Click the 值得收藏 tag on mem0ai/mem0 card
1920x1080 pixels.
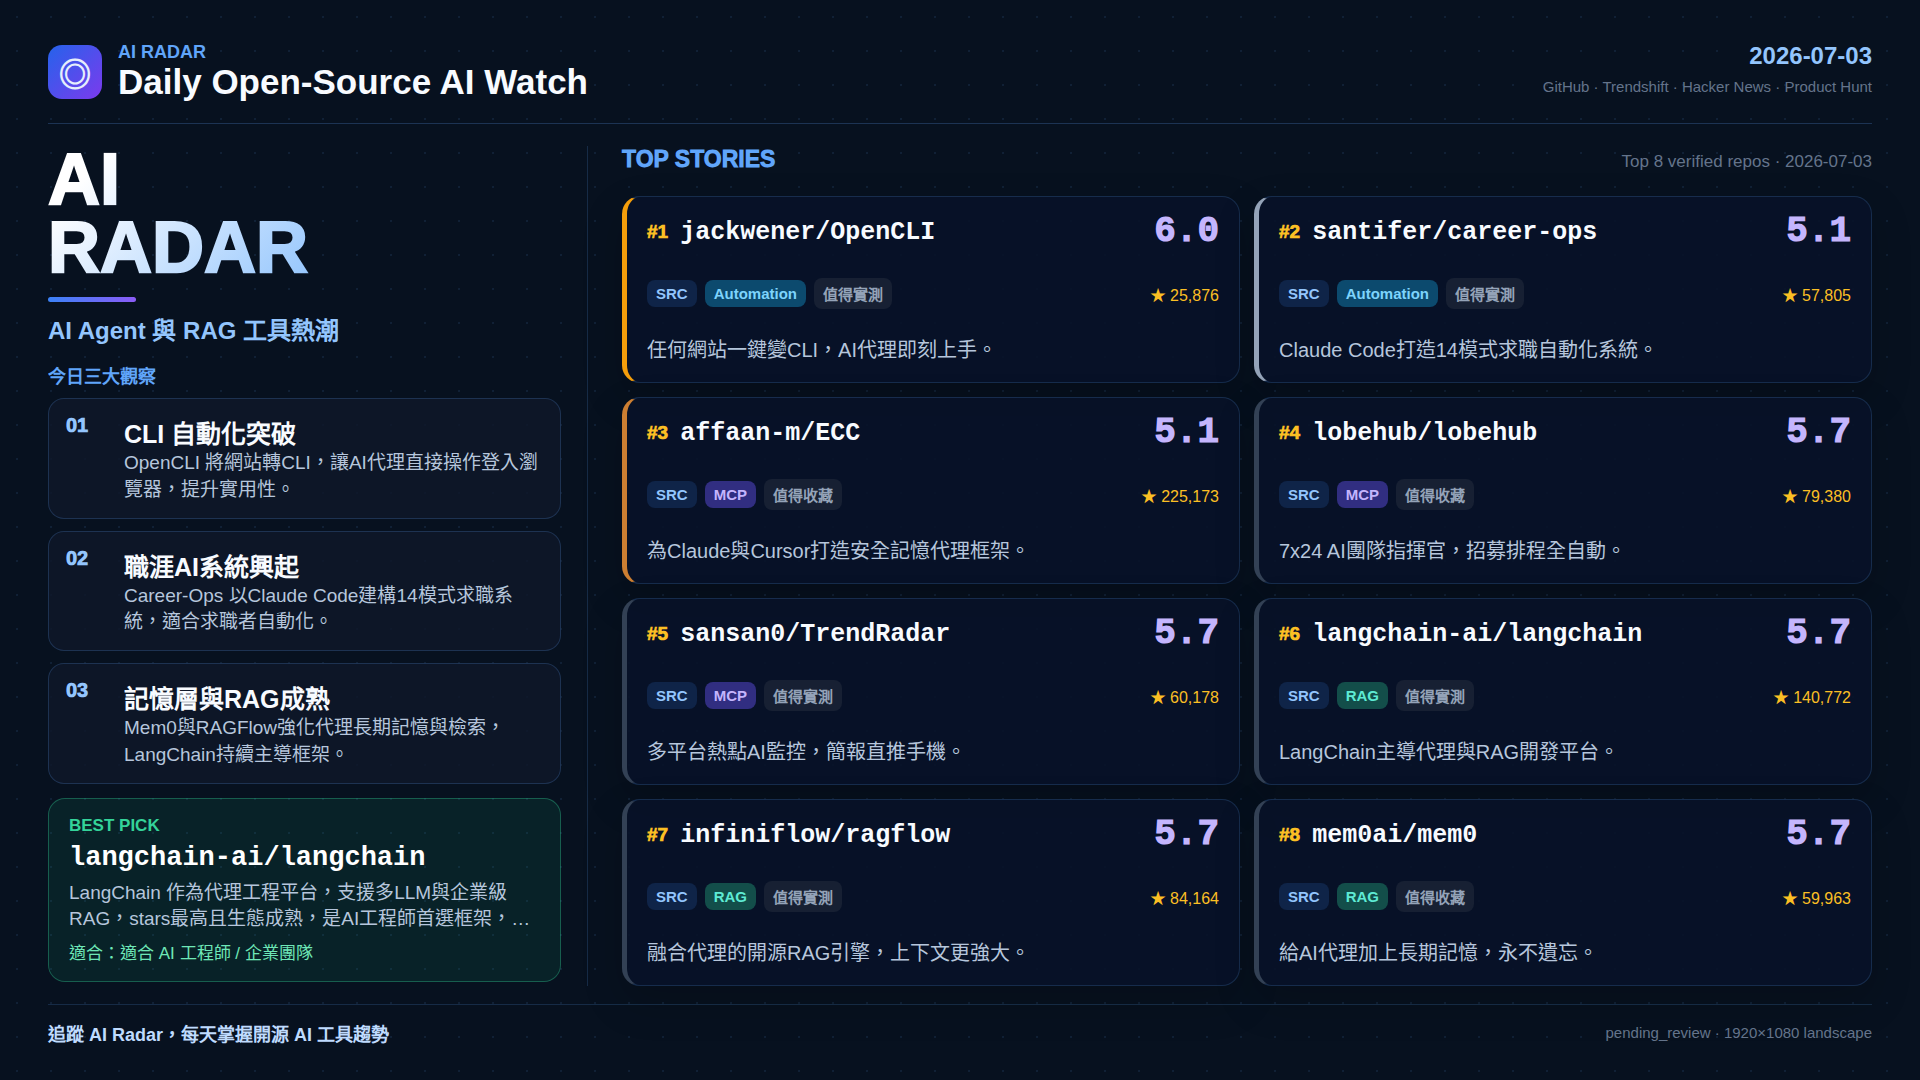point(1435,897)
